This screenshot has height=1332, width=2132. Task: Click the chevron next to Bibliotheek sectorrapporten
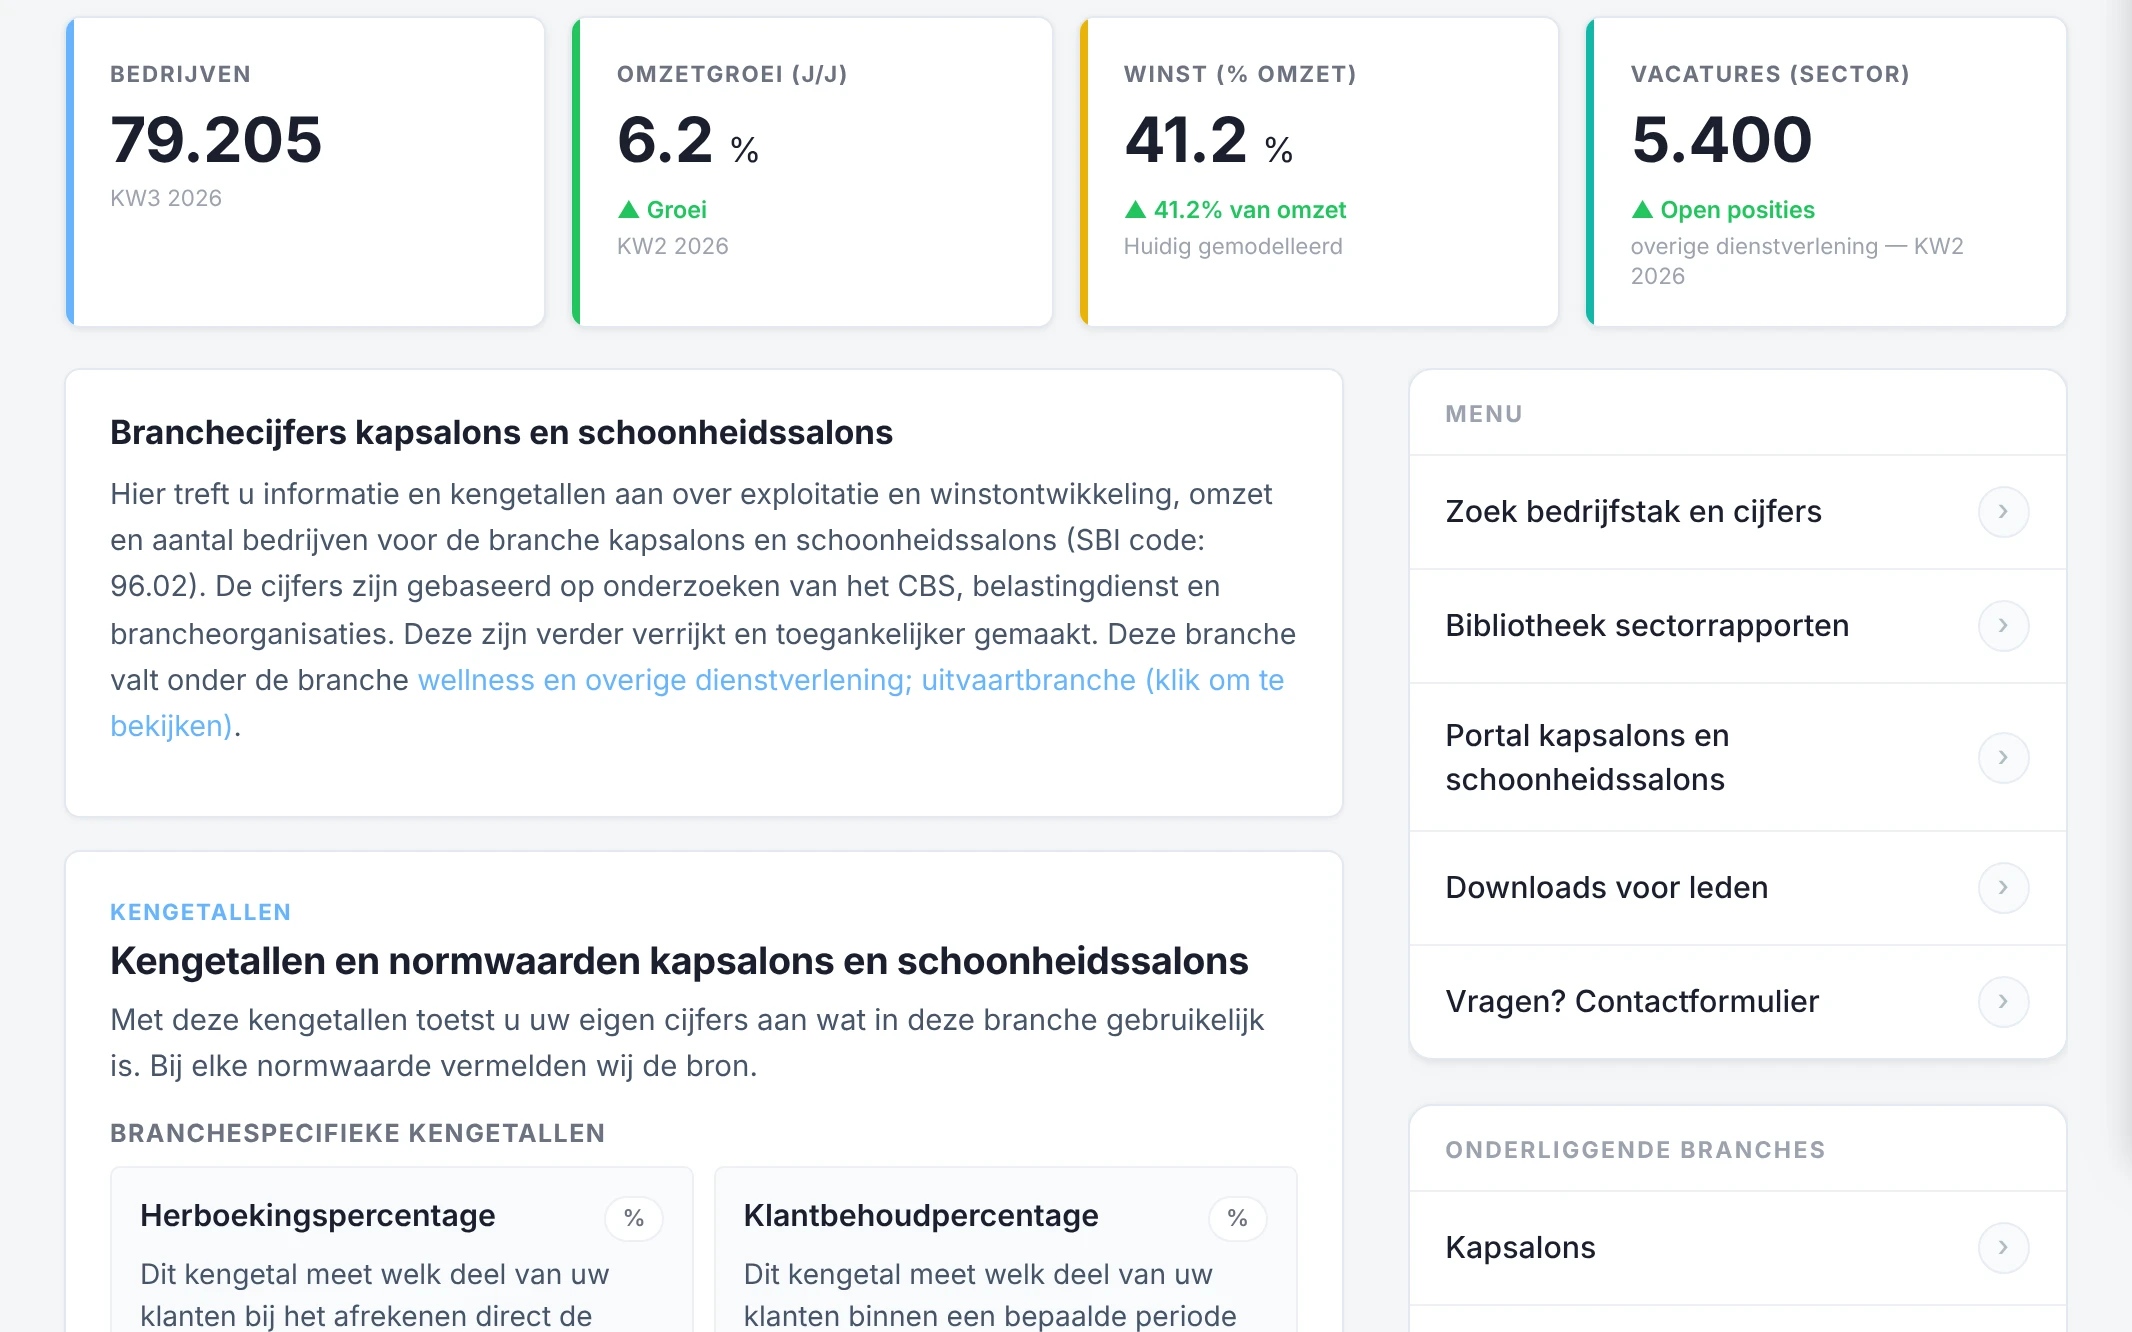(x=2003, y=626)
